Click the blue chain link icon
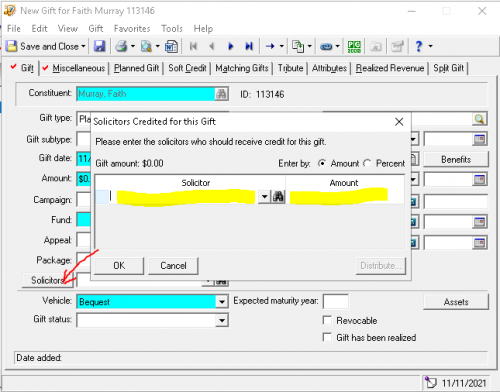 pyautogui.click(x=326, y=46)
